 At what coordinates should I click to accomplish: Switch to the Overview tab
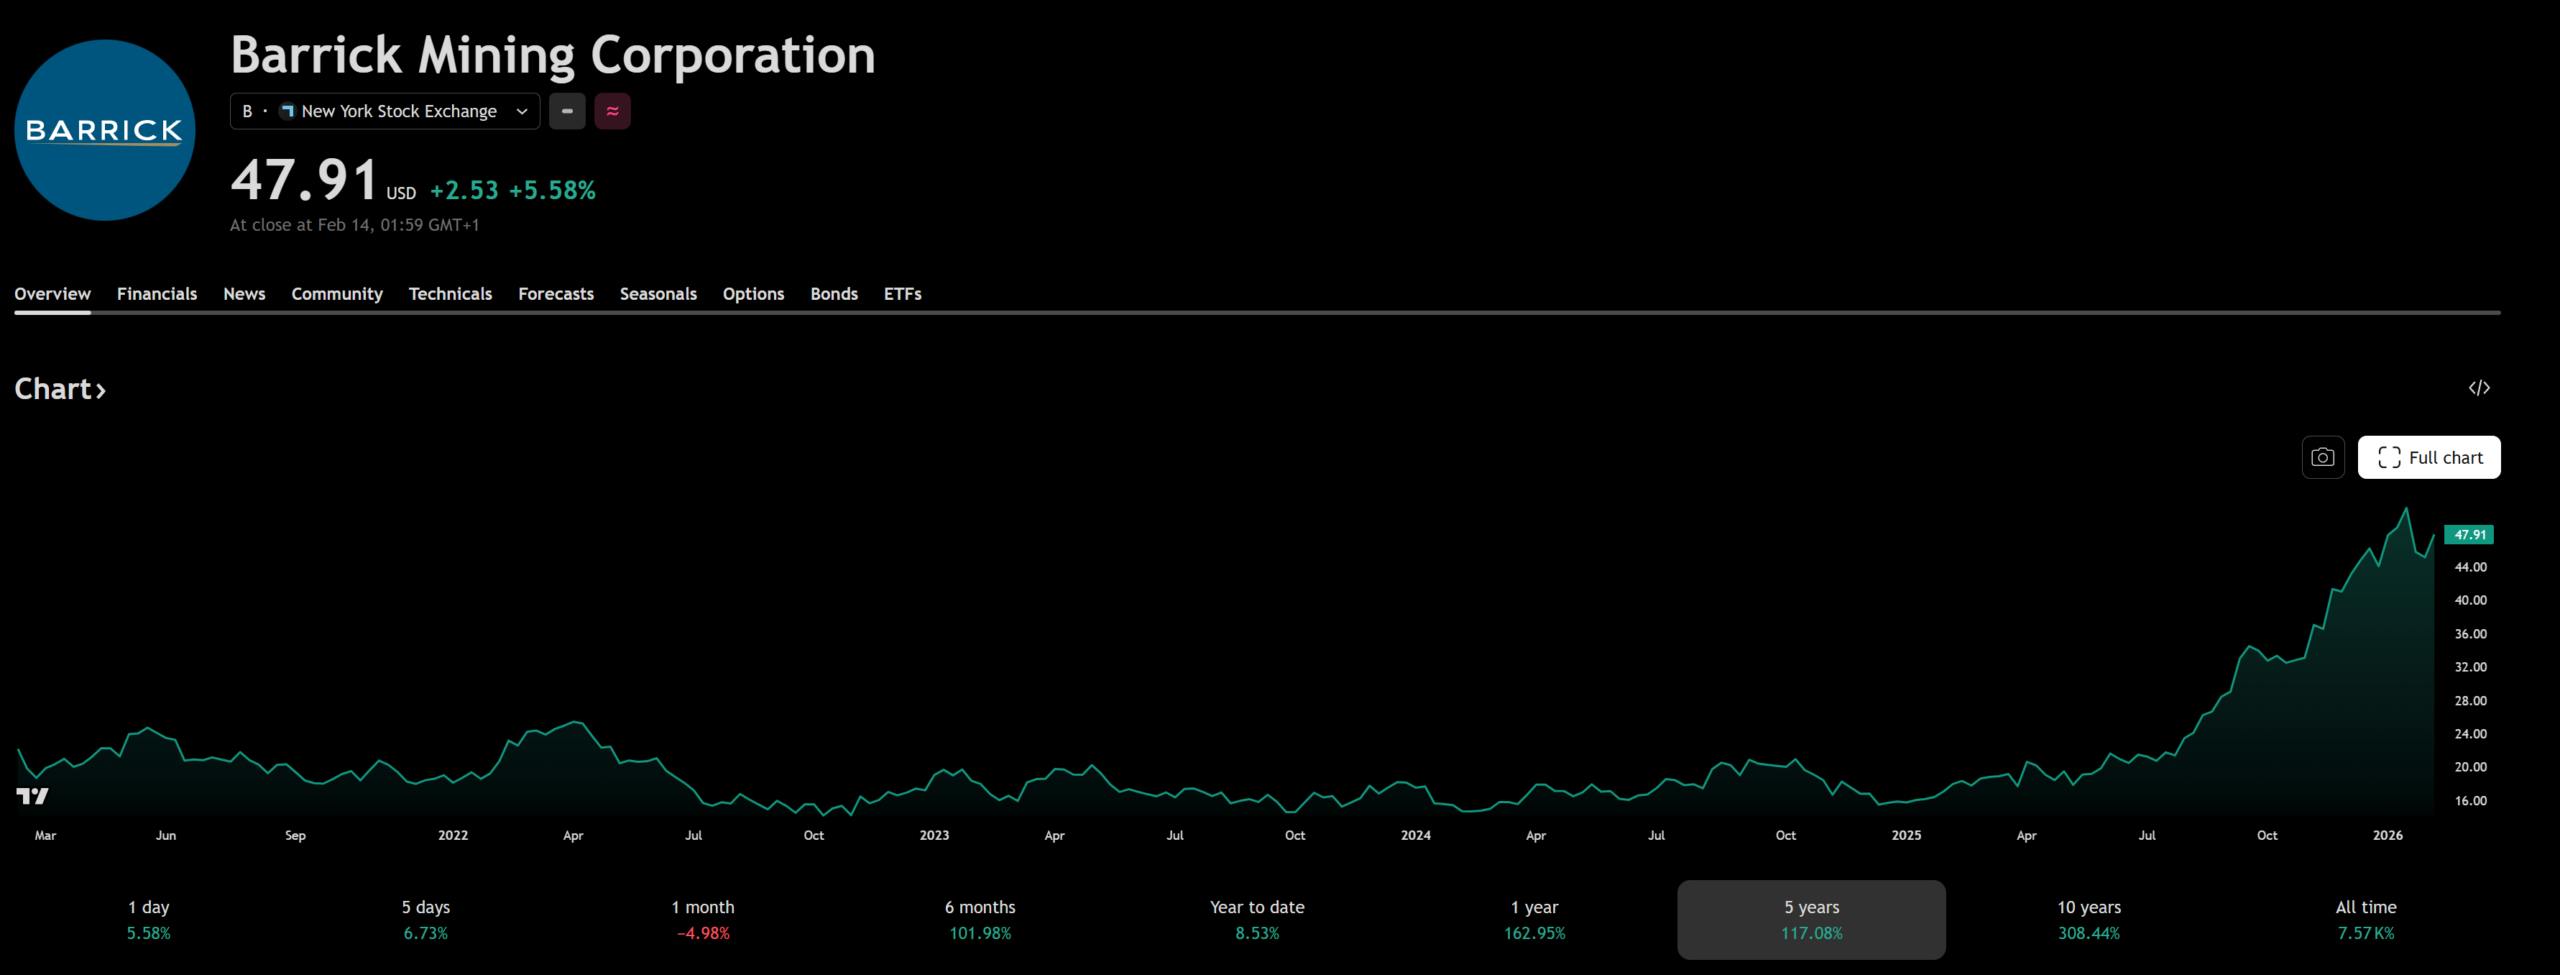pyautogui.click(x=52, y=294)
